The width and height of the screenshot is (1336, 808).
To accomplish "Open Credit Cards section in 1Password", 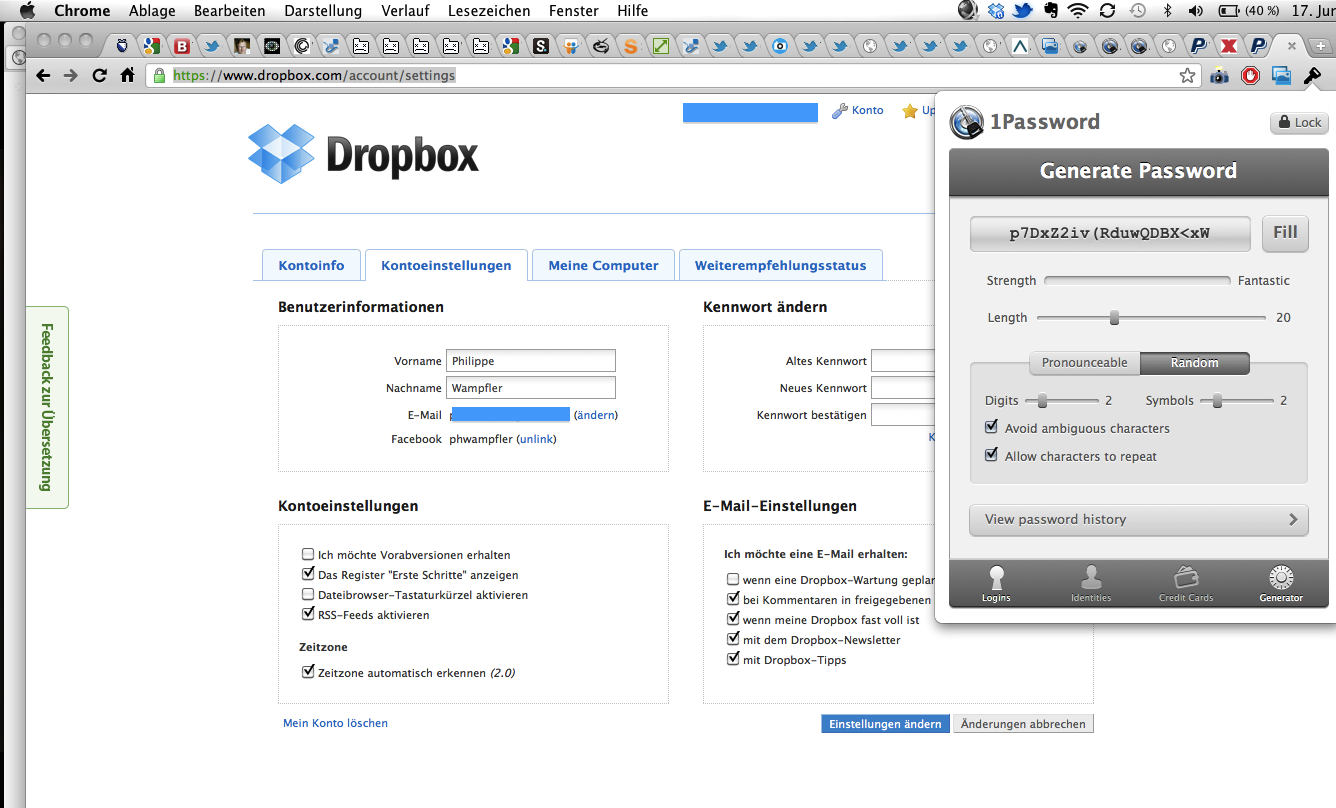I will coord(1186,584).
